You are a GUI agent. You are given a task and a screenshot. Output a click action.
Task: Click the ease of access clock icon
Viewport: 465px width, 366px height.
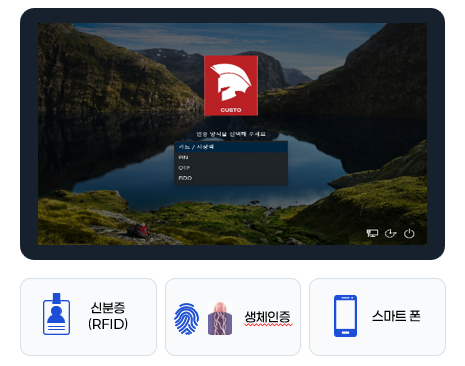pyautogui.click(x=390, y=233)
